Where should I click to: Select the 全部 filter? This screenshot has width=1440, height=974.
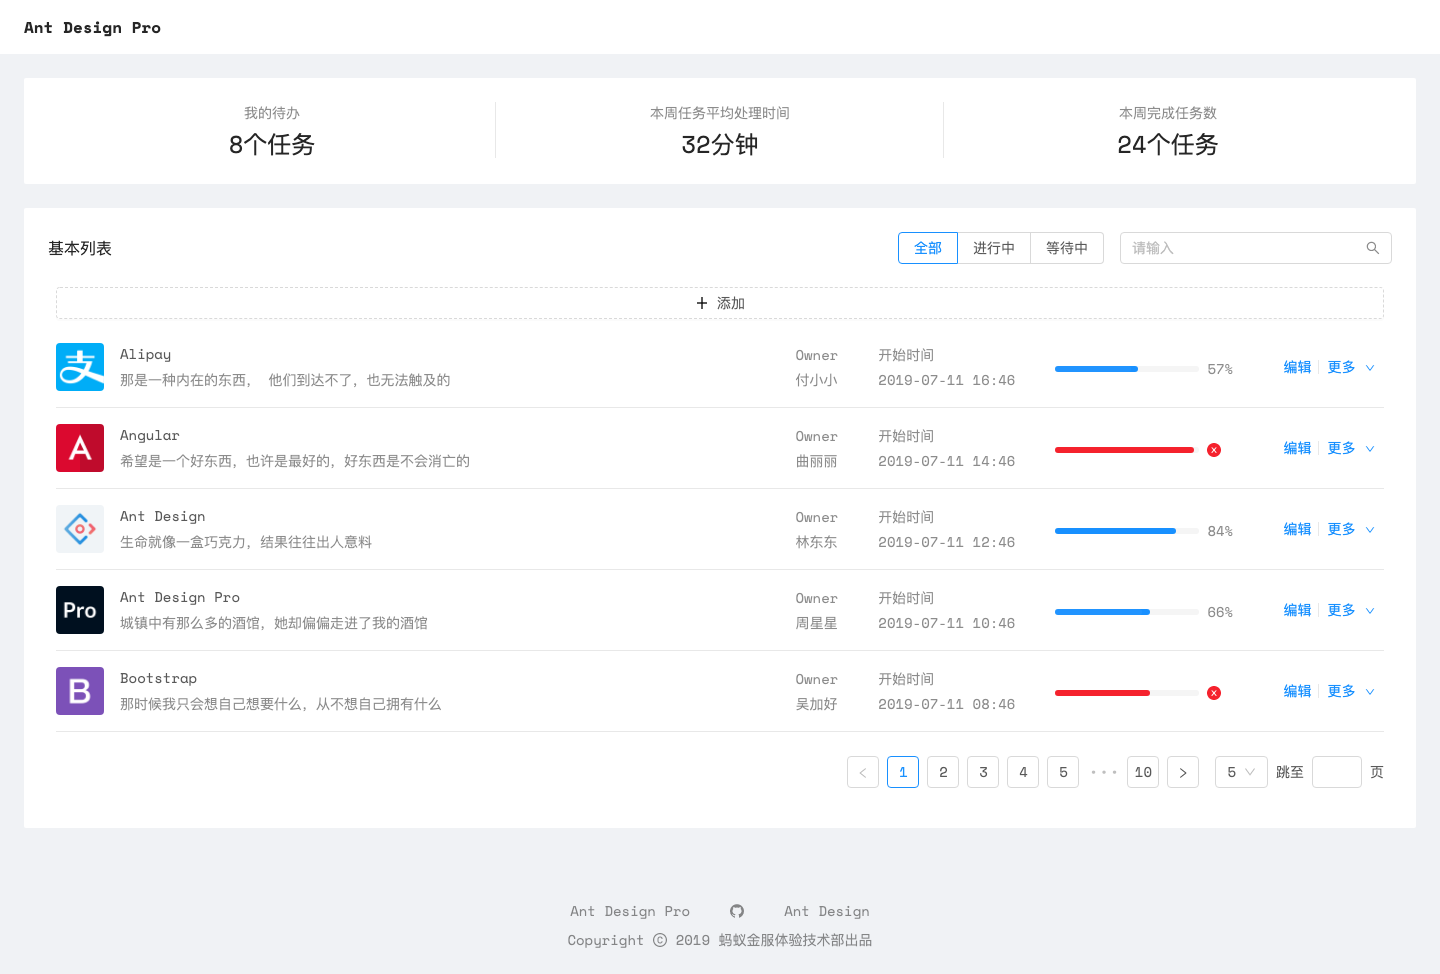point(928,248)
